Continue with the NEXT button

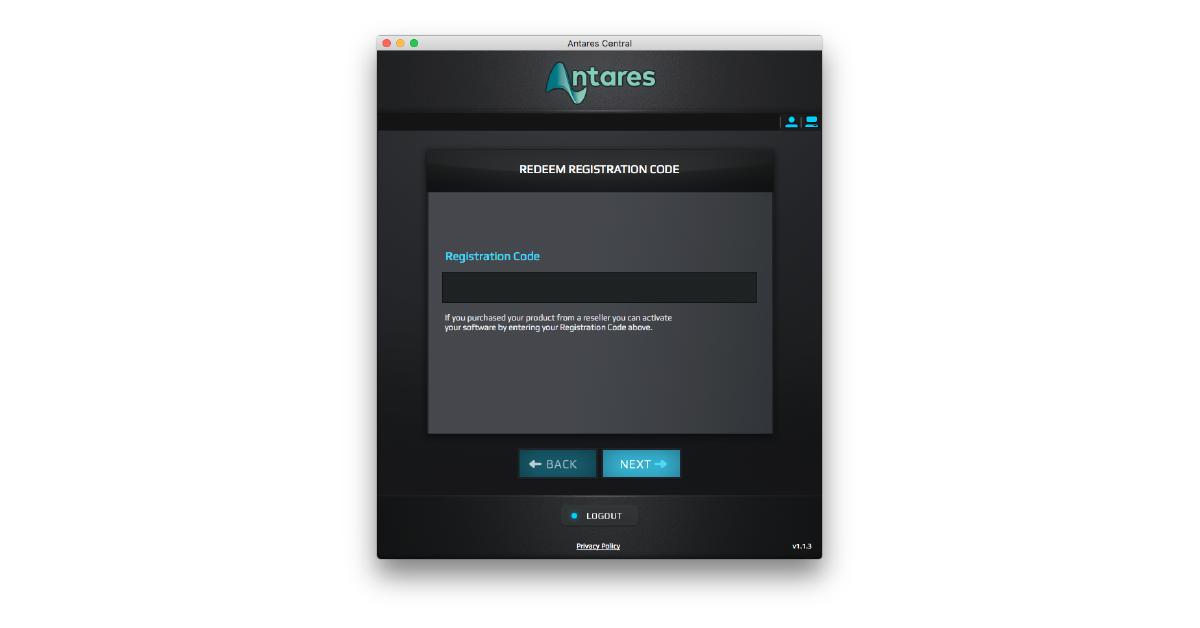(641, 464)
